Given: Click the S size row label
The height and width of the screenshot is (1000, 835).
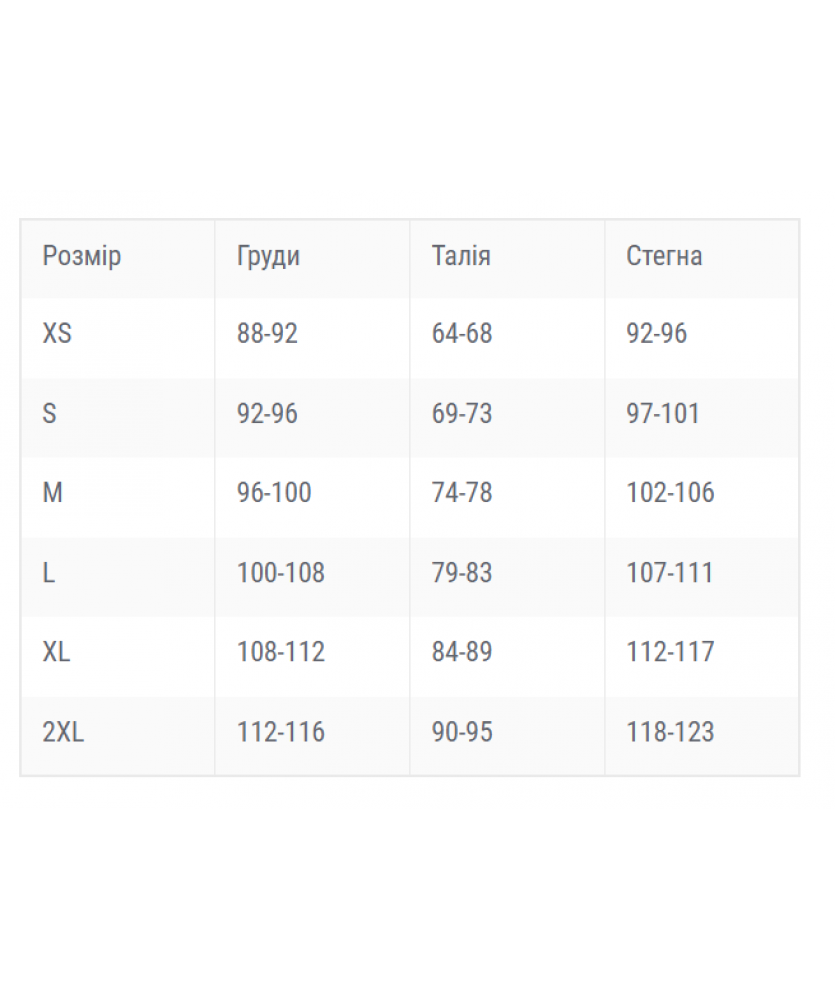Looking at the screenshot, I should 49,413.
